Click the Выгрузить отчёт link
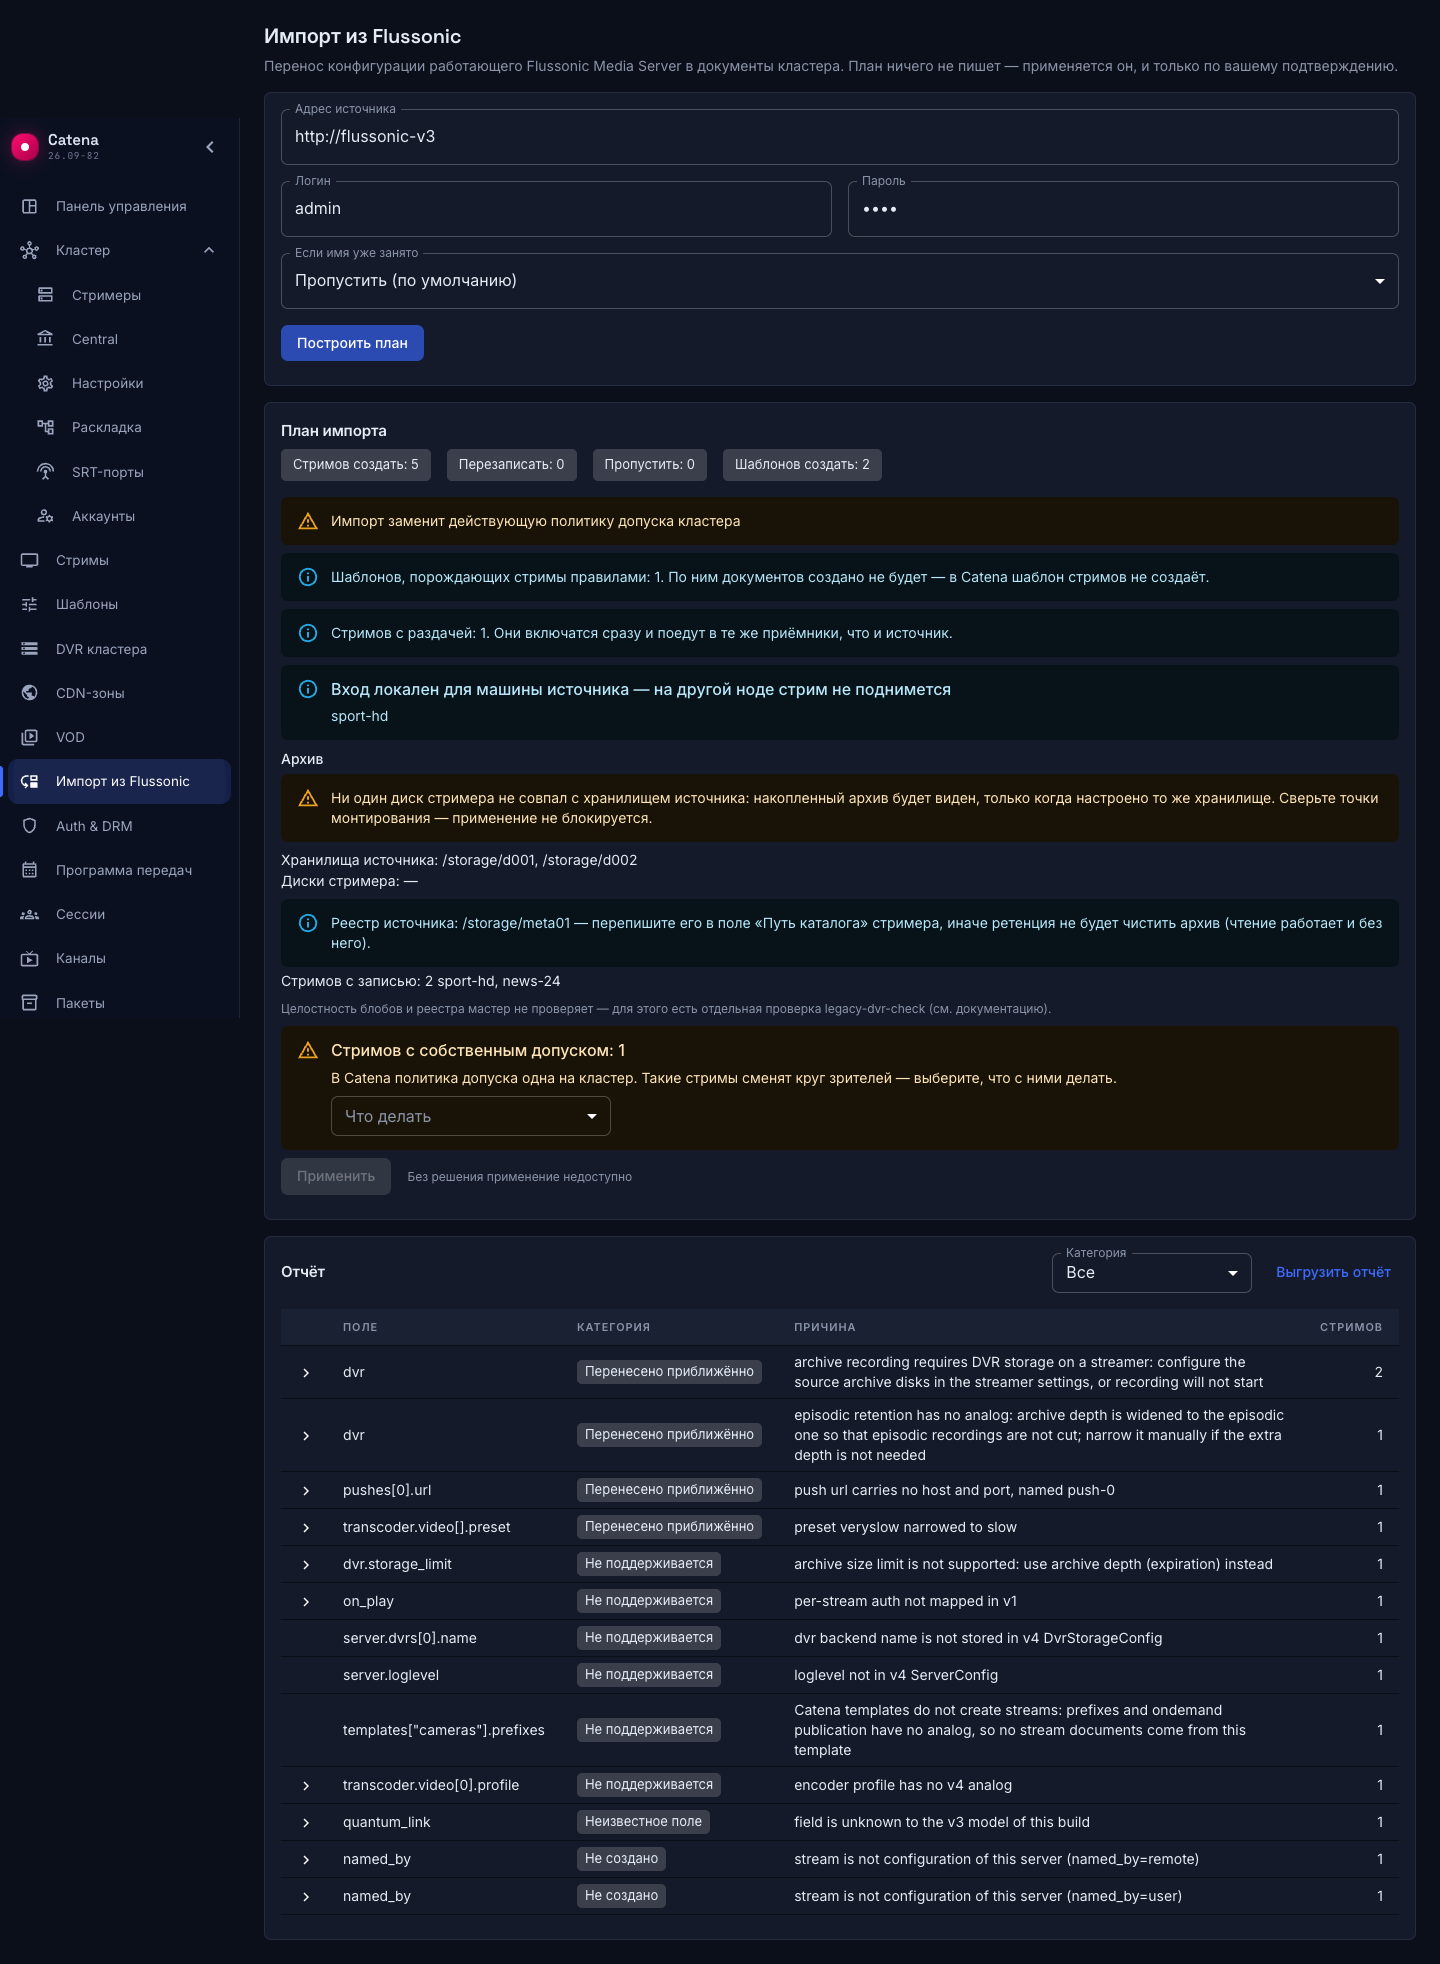The image size is (1440, 1964). click(1333, 1272)
